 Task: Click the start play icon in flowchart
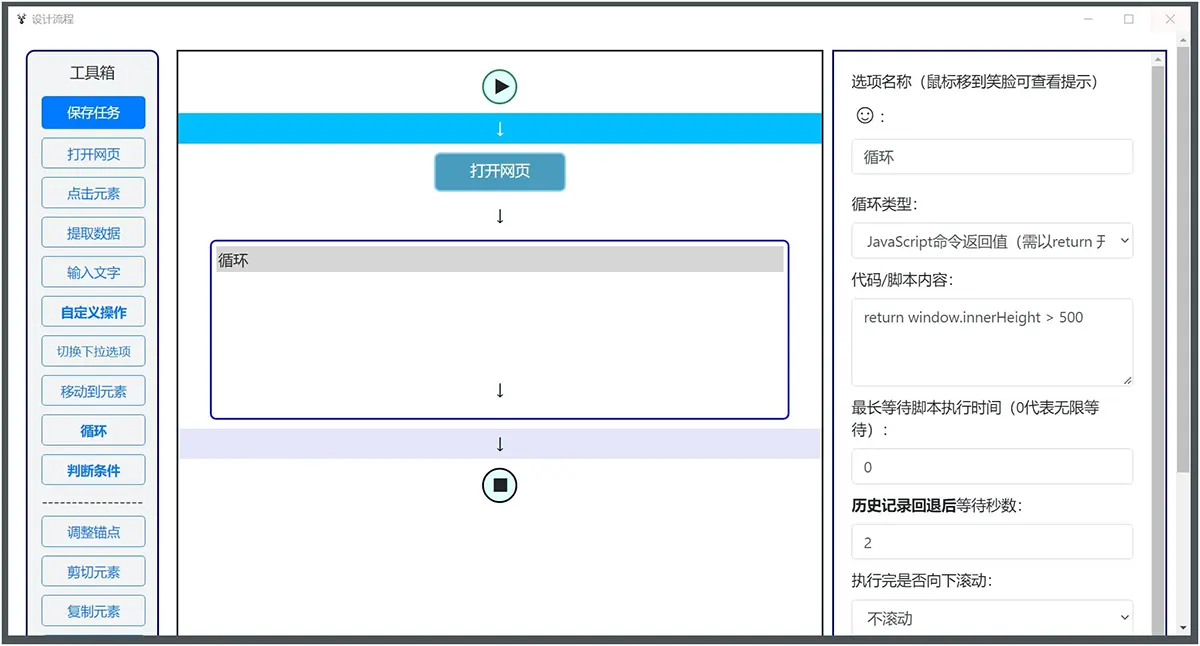coord(499,87)
